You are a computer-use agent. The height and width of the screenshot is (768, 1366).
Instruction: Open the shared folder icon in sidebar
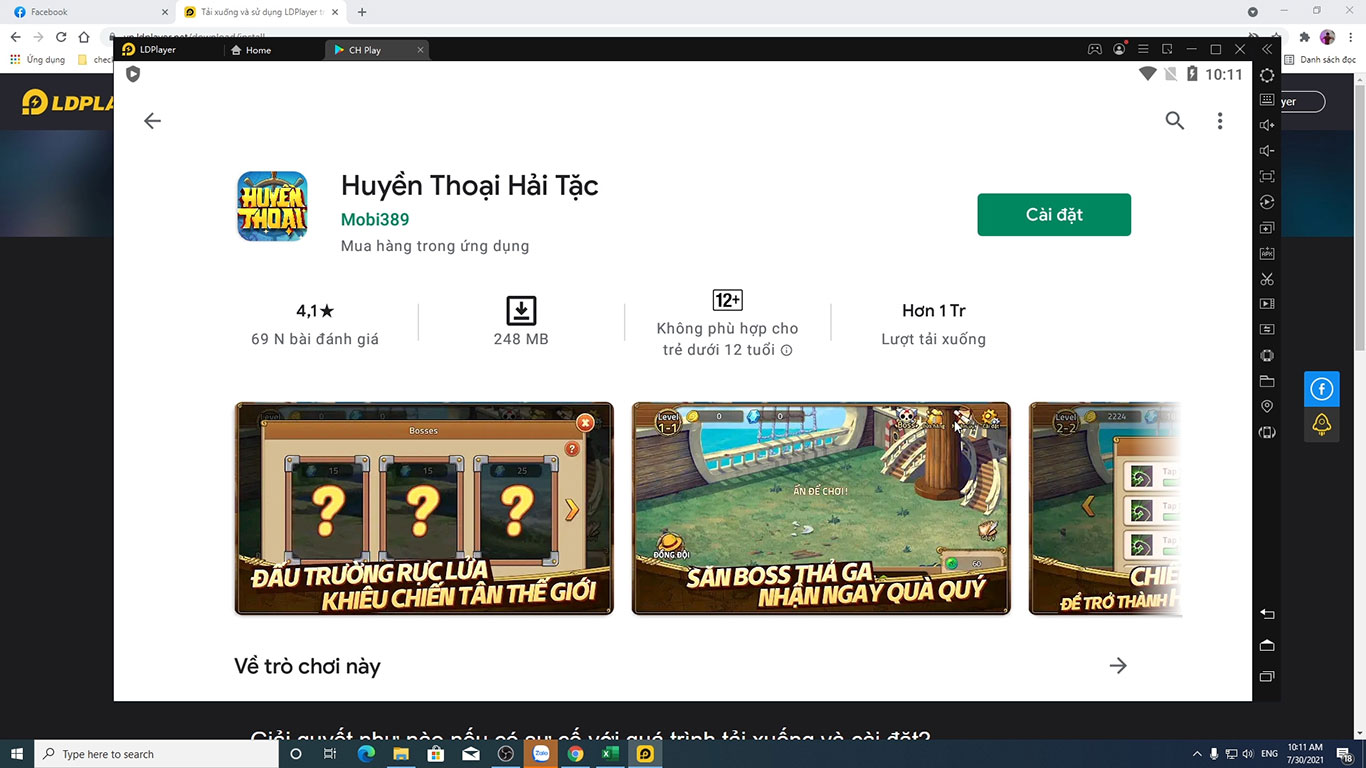(1267, 381)
